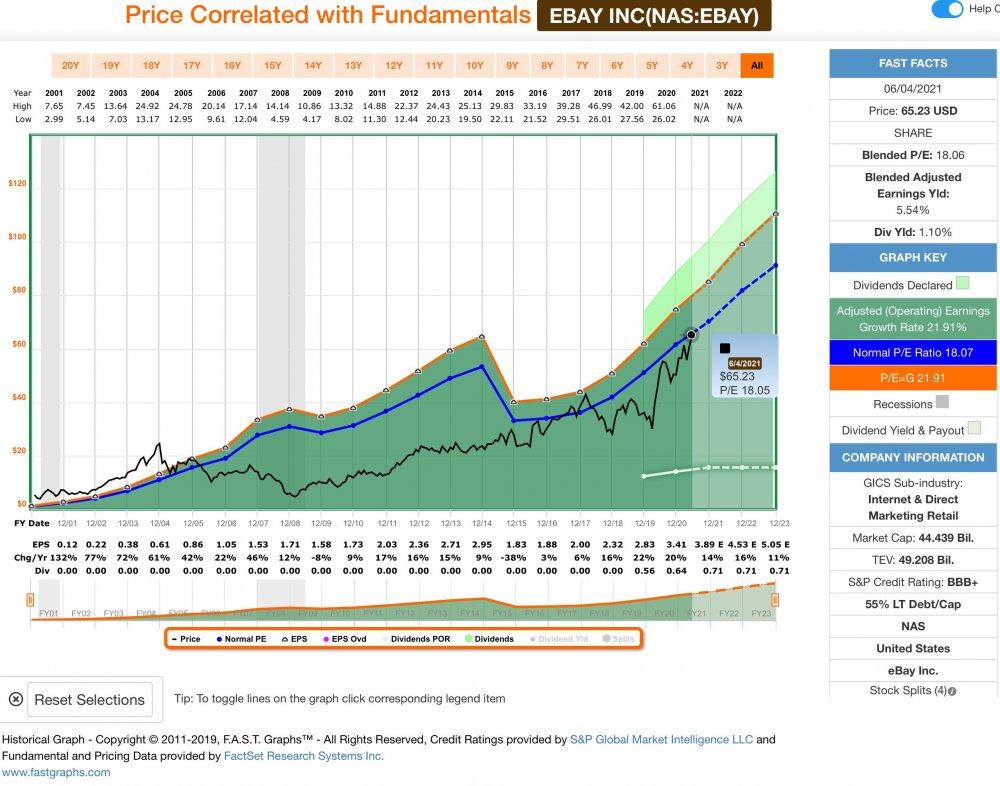This screenshot has width=1000, height=786.
Task: Select the 10Y time range tab
Action: (474, 65)
